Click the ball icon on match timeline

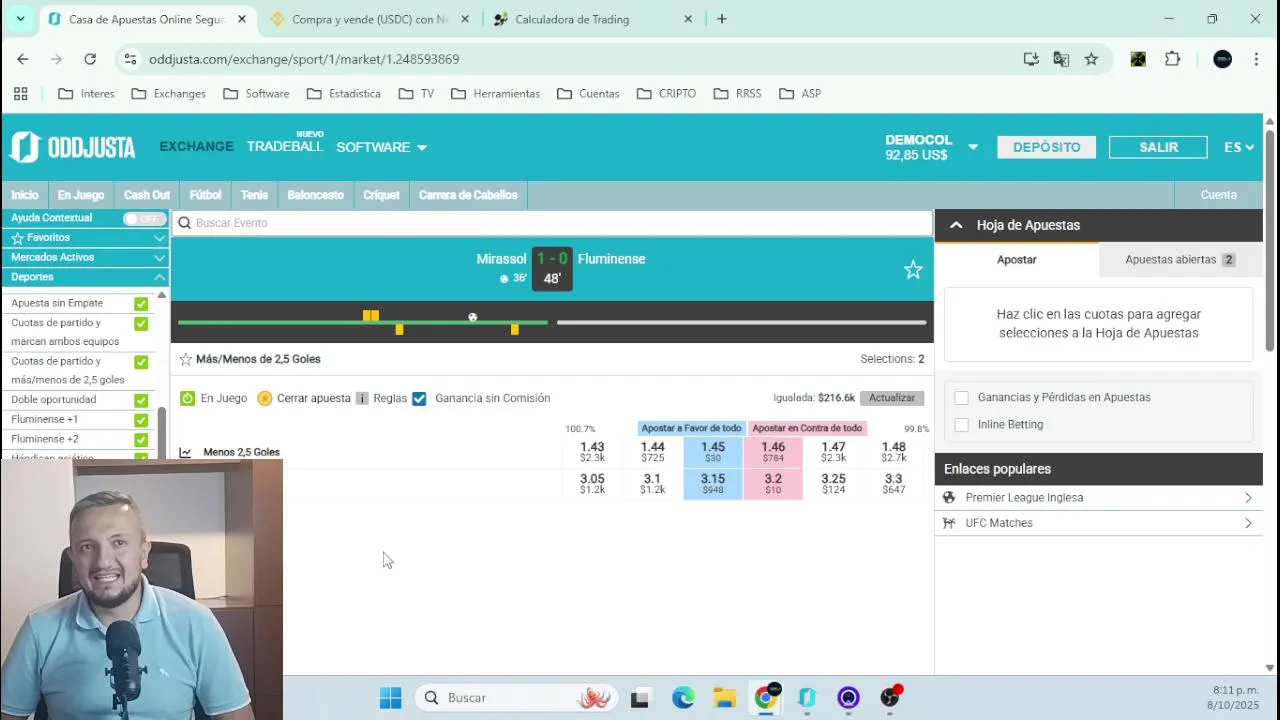(x=473, y=317)
